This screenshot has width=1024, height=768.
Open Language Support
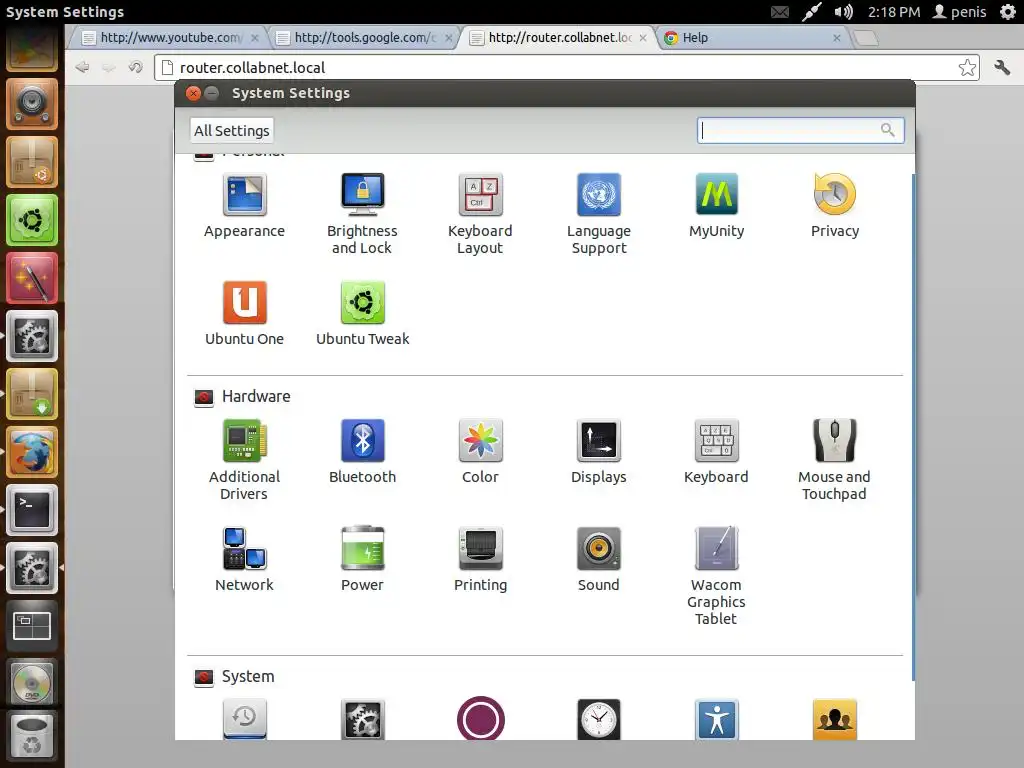599,214
